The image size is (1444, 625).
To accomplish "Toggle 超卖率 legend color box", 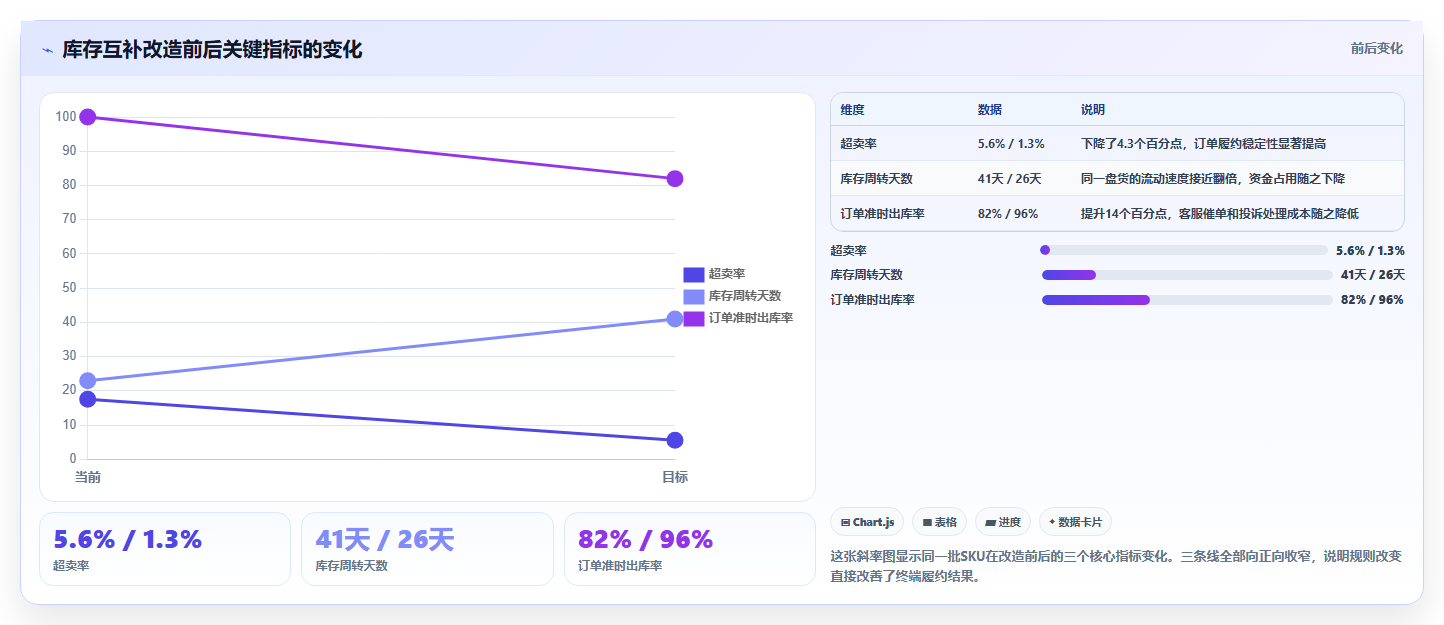I will coord(694,274).
